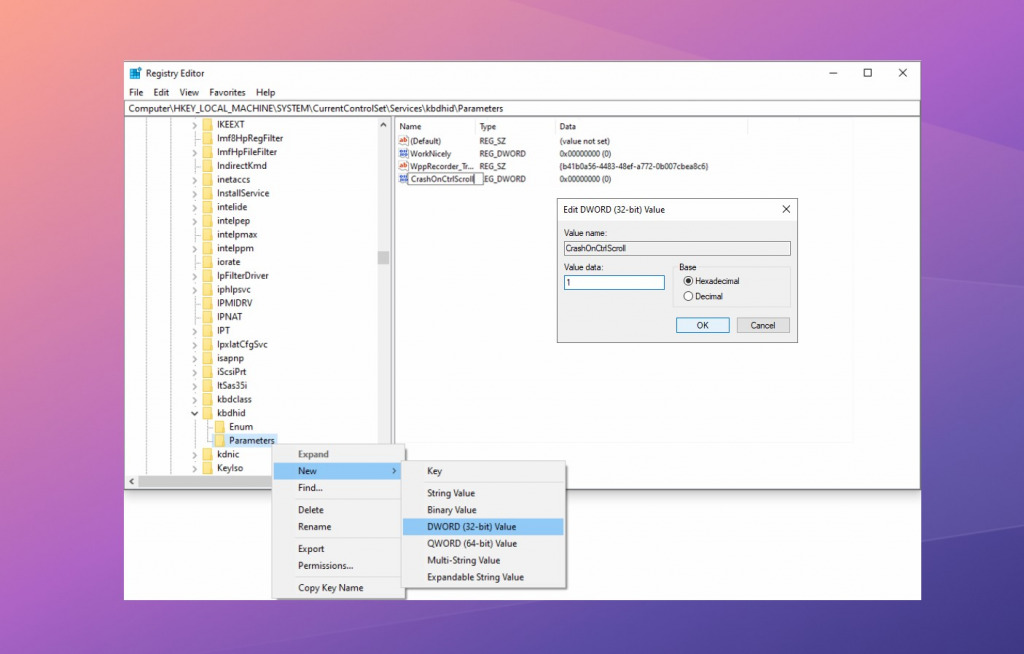This screenshot has width=1024, height=654.
Task: Confirm the DWORD edit with OK
Action: pos(703,325)
